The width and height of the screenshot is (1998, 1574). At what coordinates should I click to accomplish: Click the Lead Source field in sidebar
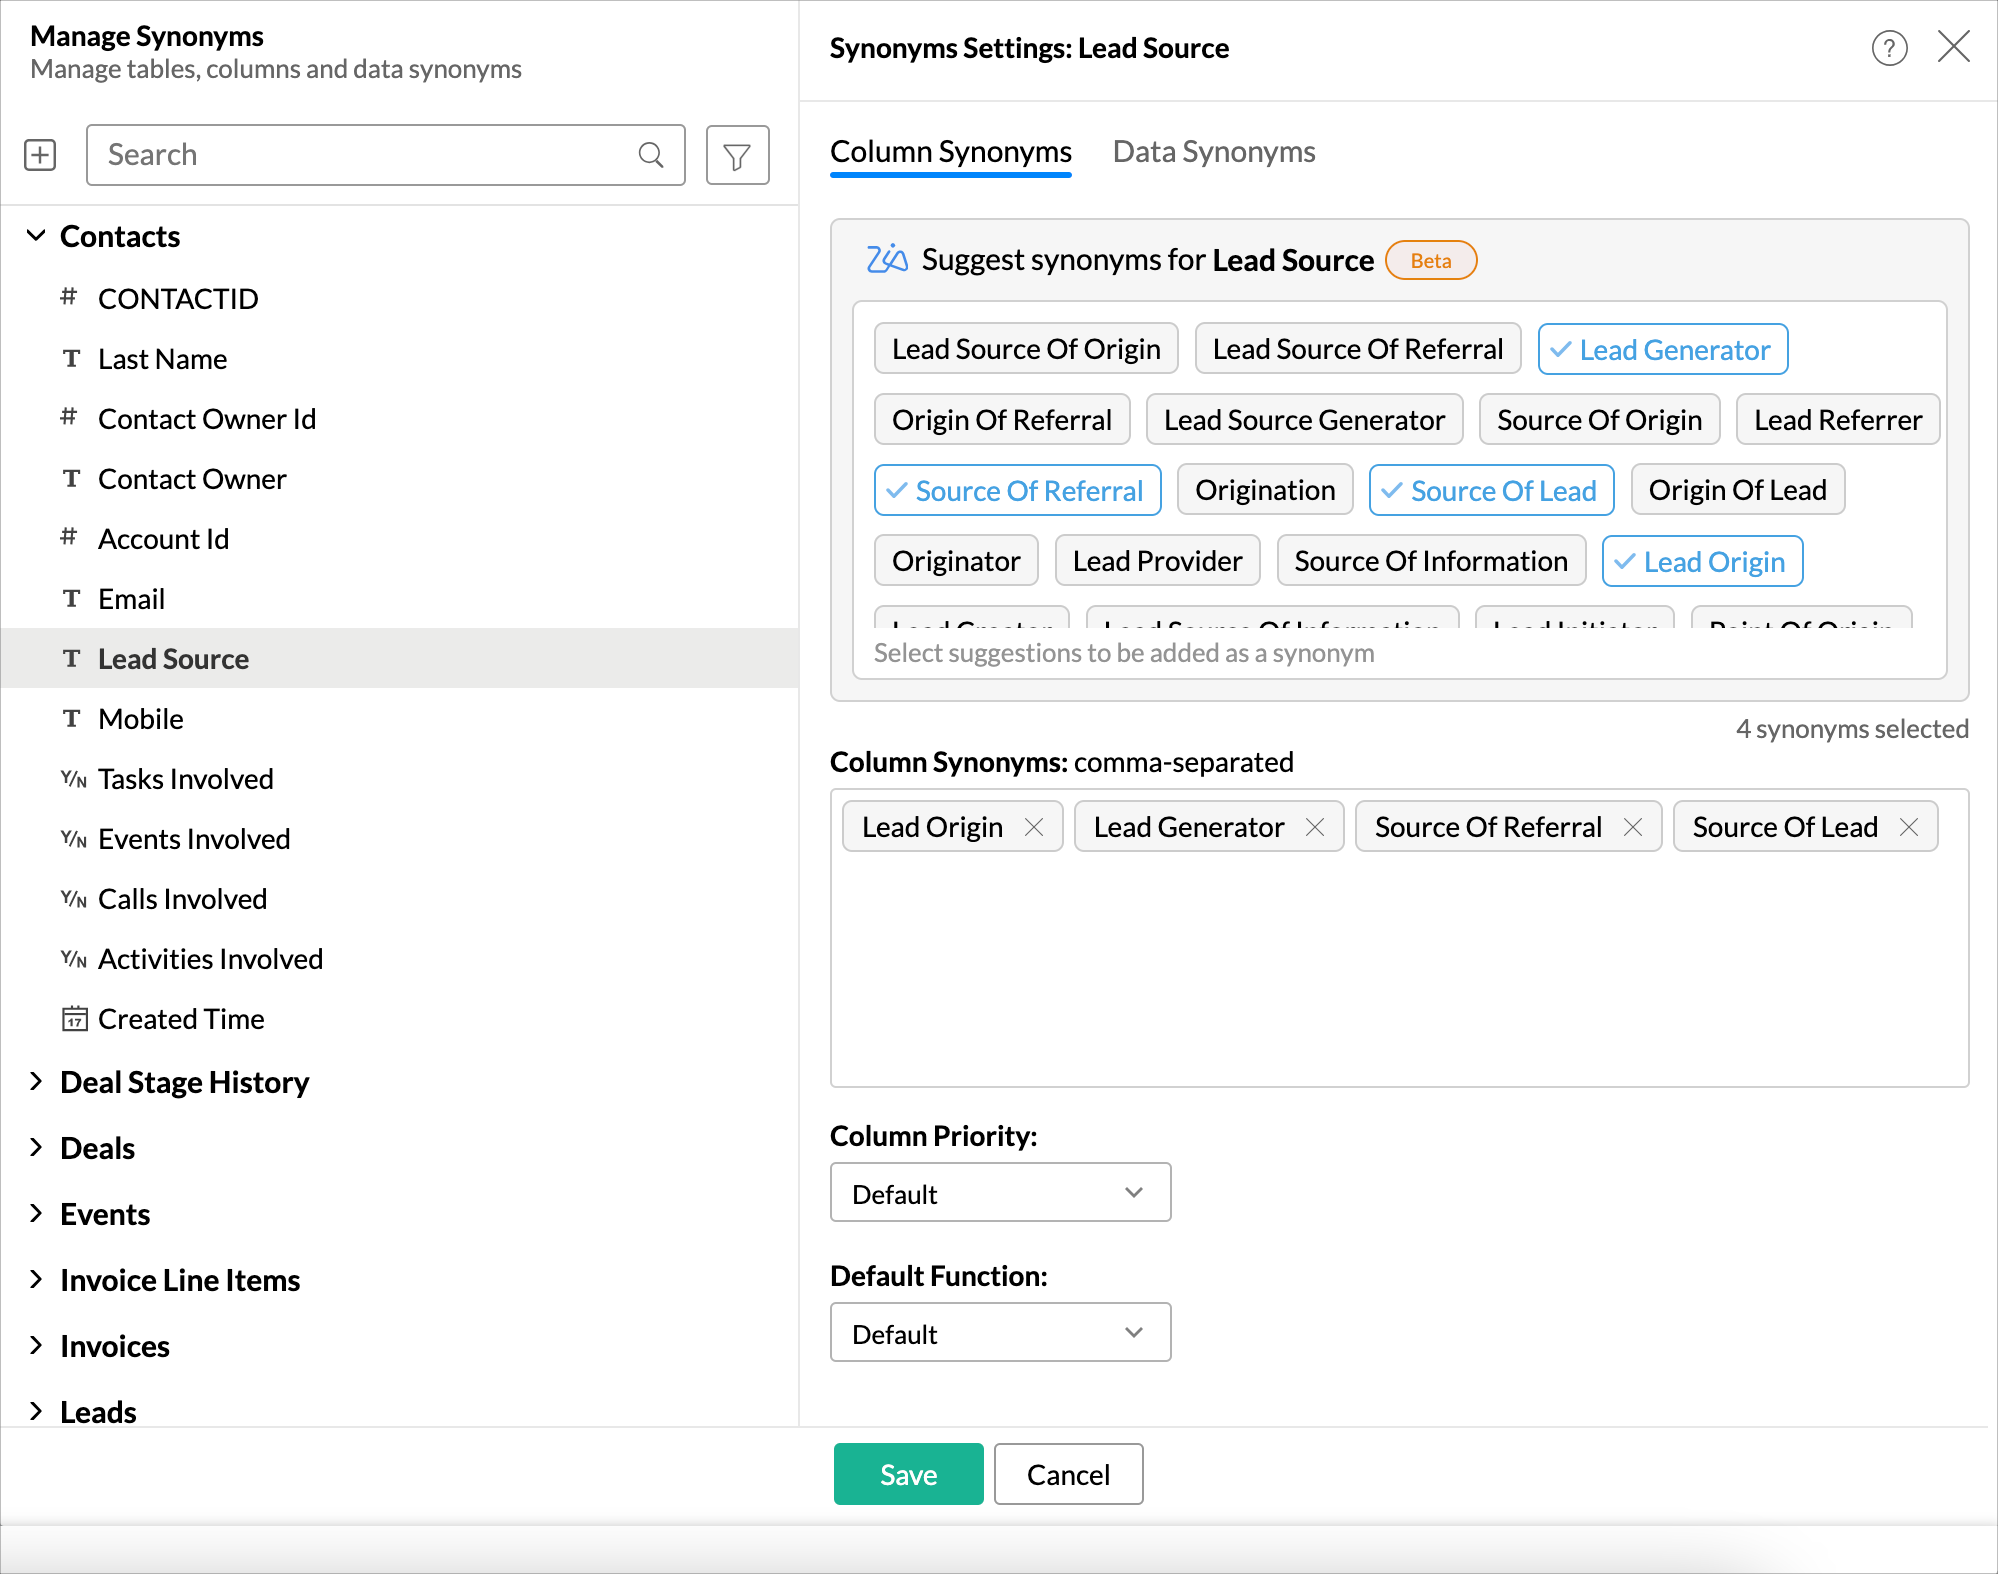172,658
